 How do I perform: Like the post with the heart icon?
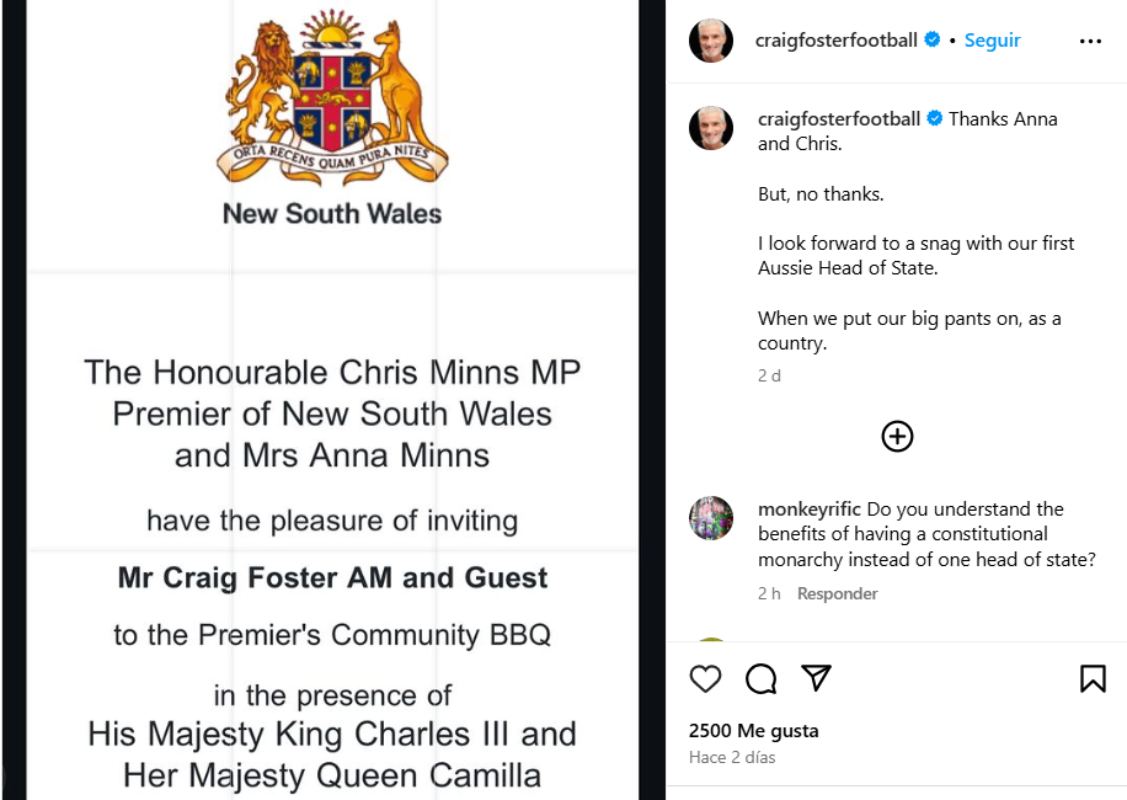click(705, 679)
